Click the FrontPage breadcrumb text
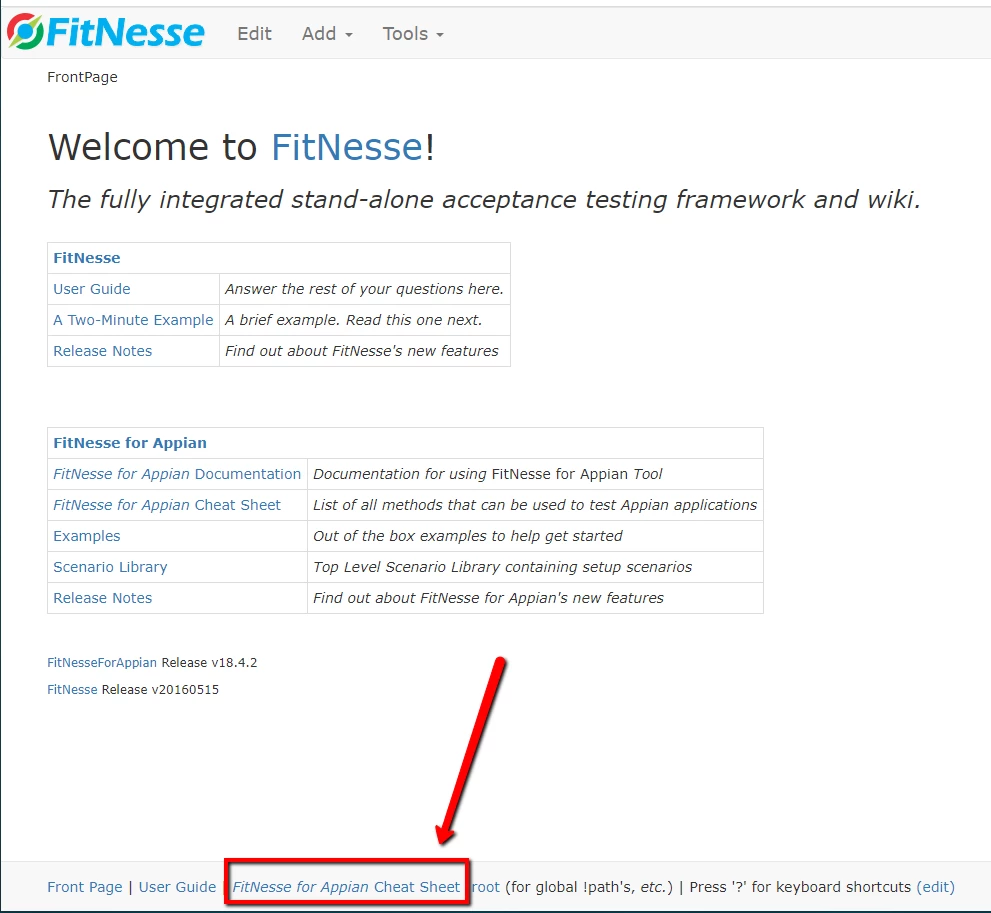This screenshot has height=913, width=991. tap(82, 77)
